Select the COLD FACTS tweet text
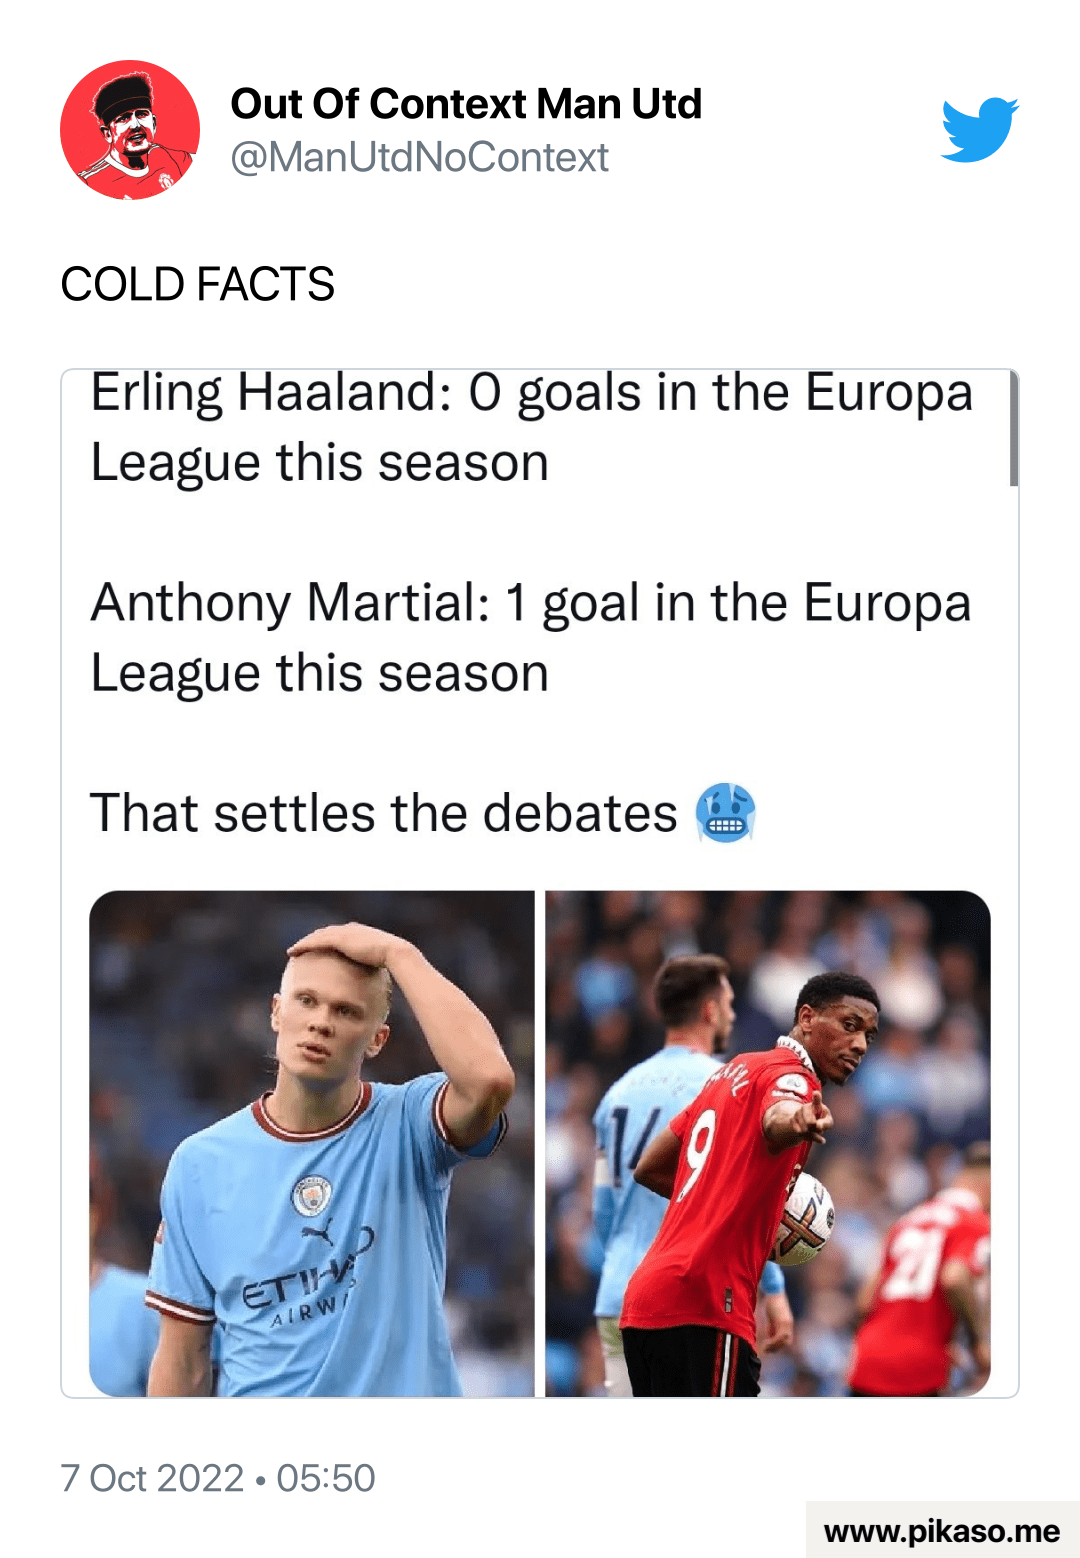 click(197, 284)
